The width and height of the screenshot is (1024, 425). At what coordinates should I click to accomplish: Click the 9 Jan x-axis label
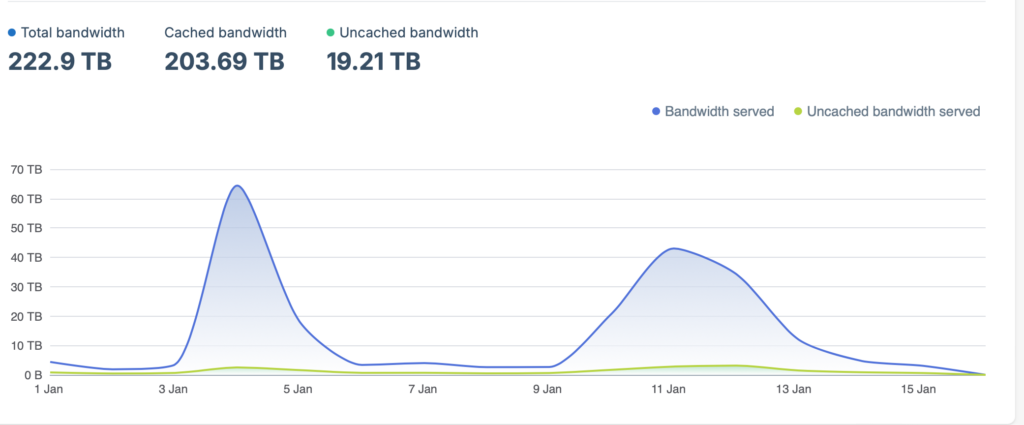click(x=545, y=388)
